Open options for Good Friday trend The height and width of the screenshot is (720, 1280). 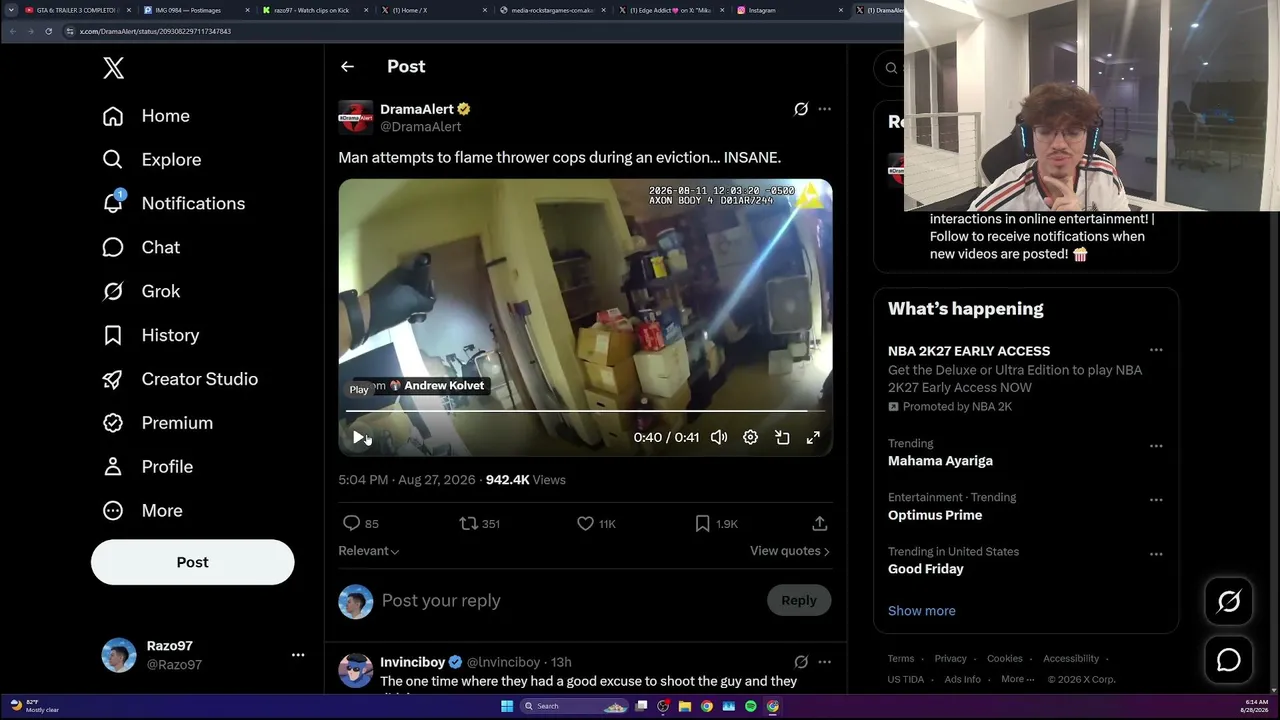click(x=1156, y=554)
